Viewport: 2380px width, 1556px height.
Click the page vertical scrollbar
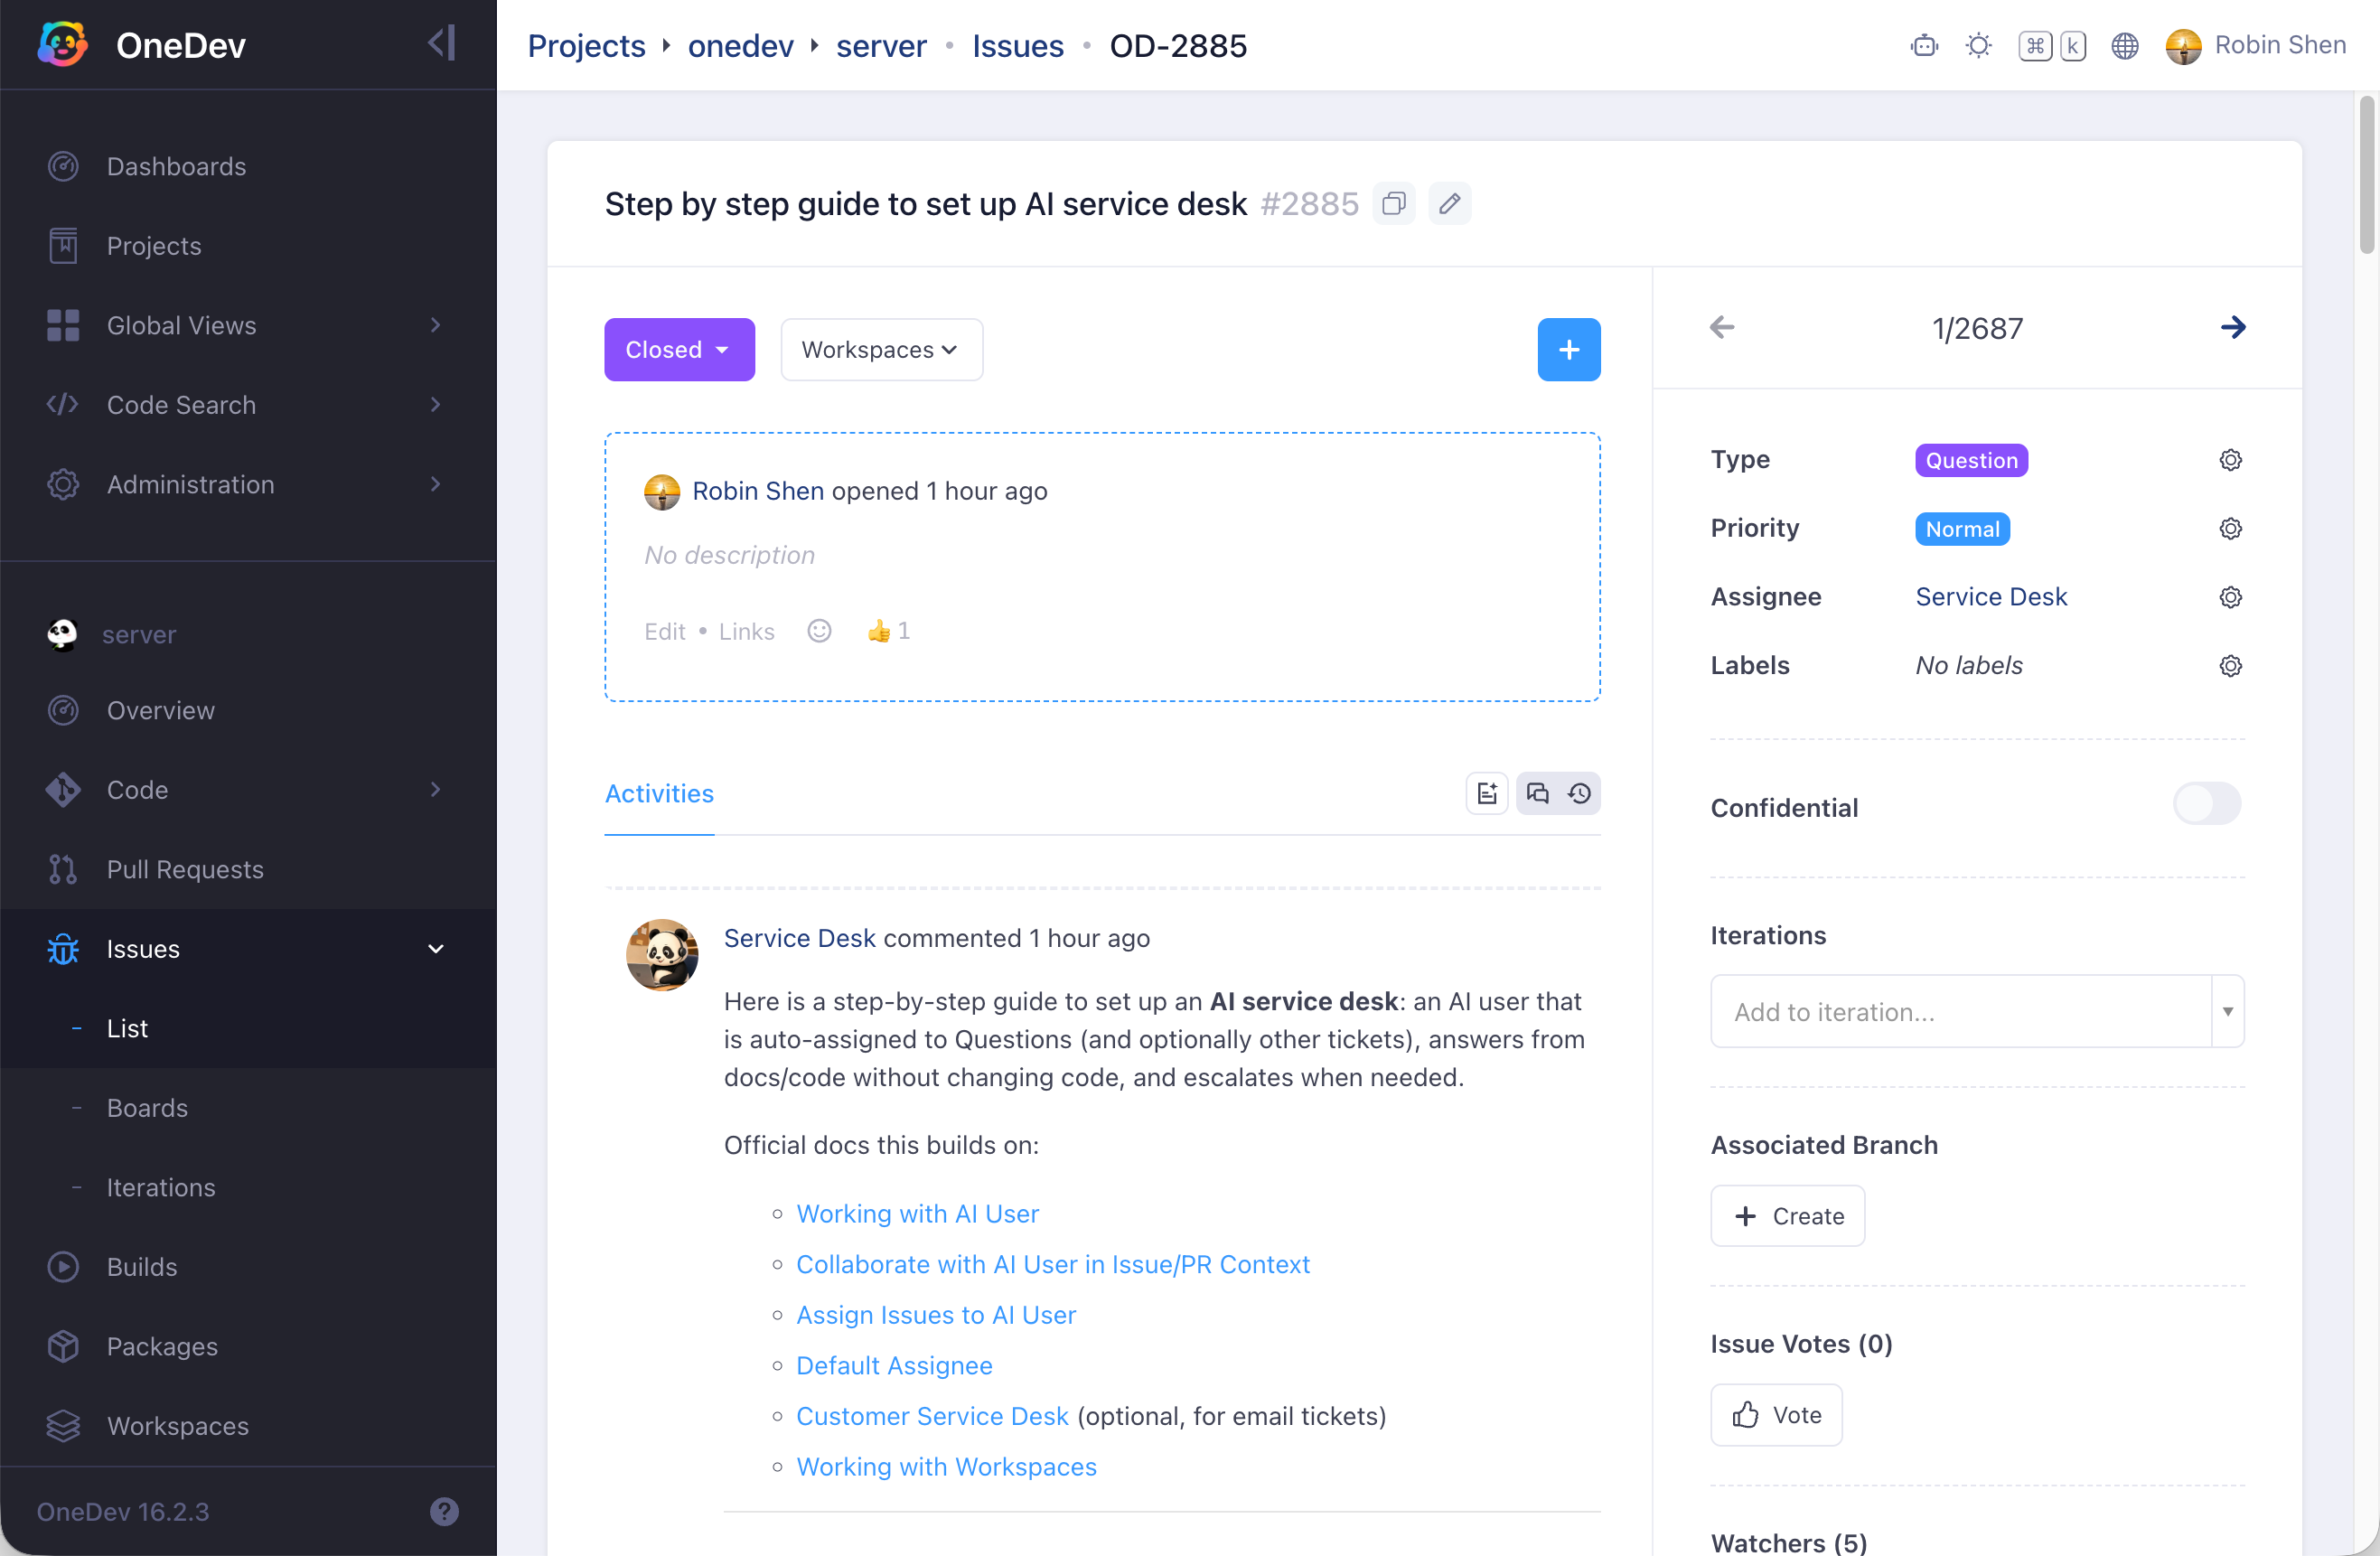coord(2366,175)
